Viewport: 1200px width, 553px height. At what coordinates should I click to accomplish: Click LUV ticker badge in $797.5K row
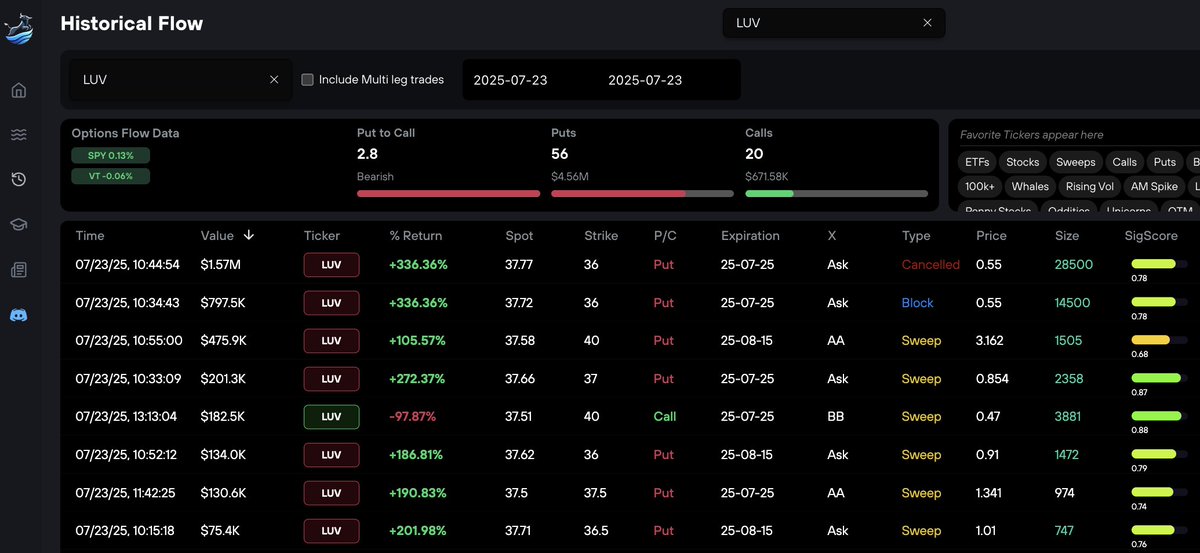331,303
